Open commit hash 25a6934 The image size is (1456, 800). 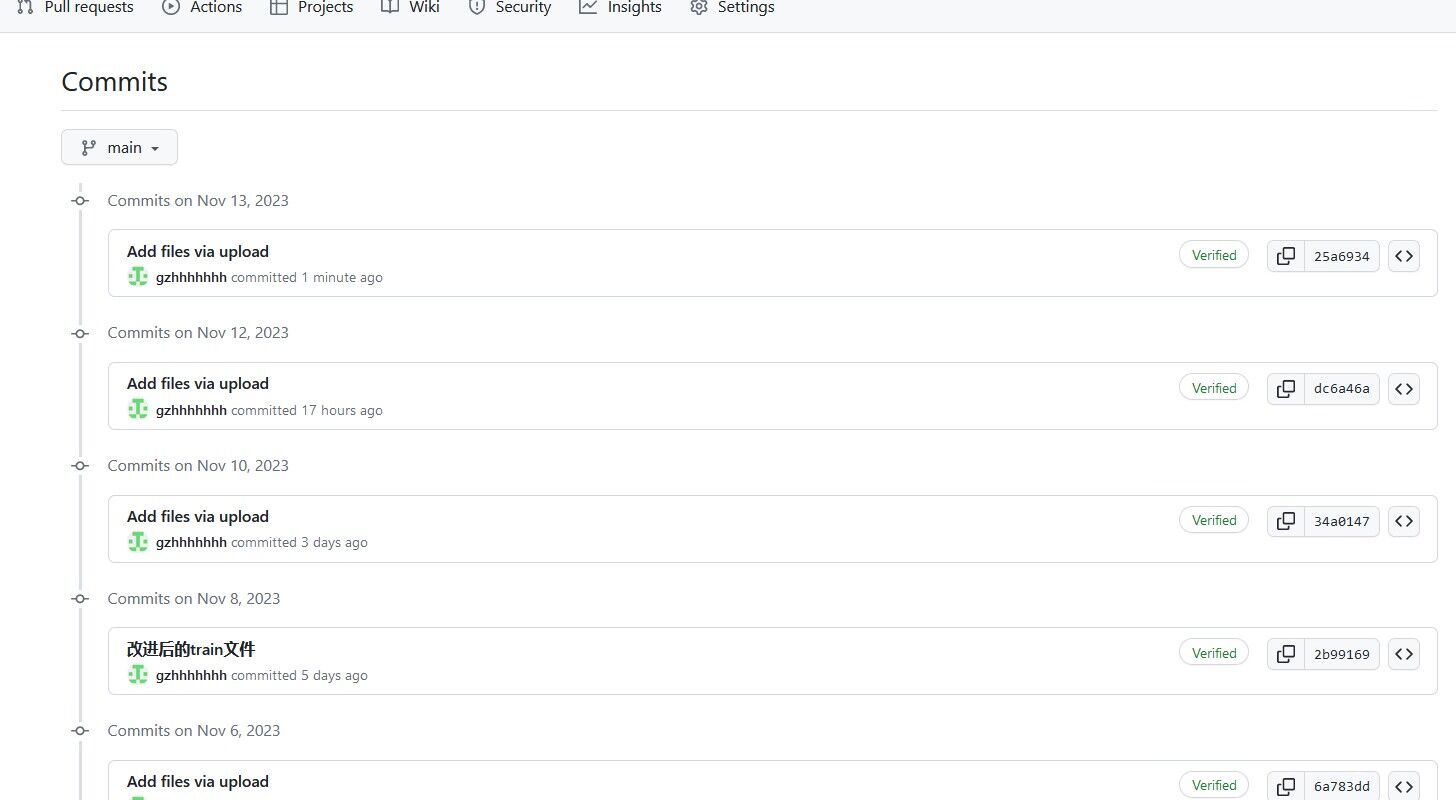(x=1342, y=256)
